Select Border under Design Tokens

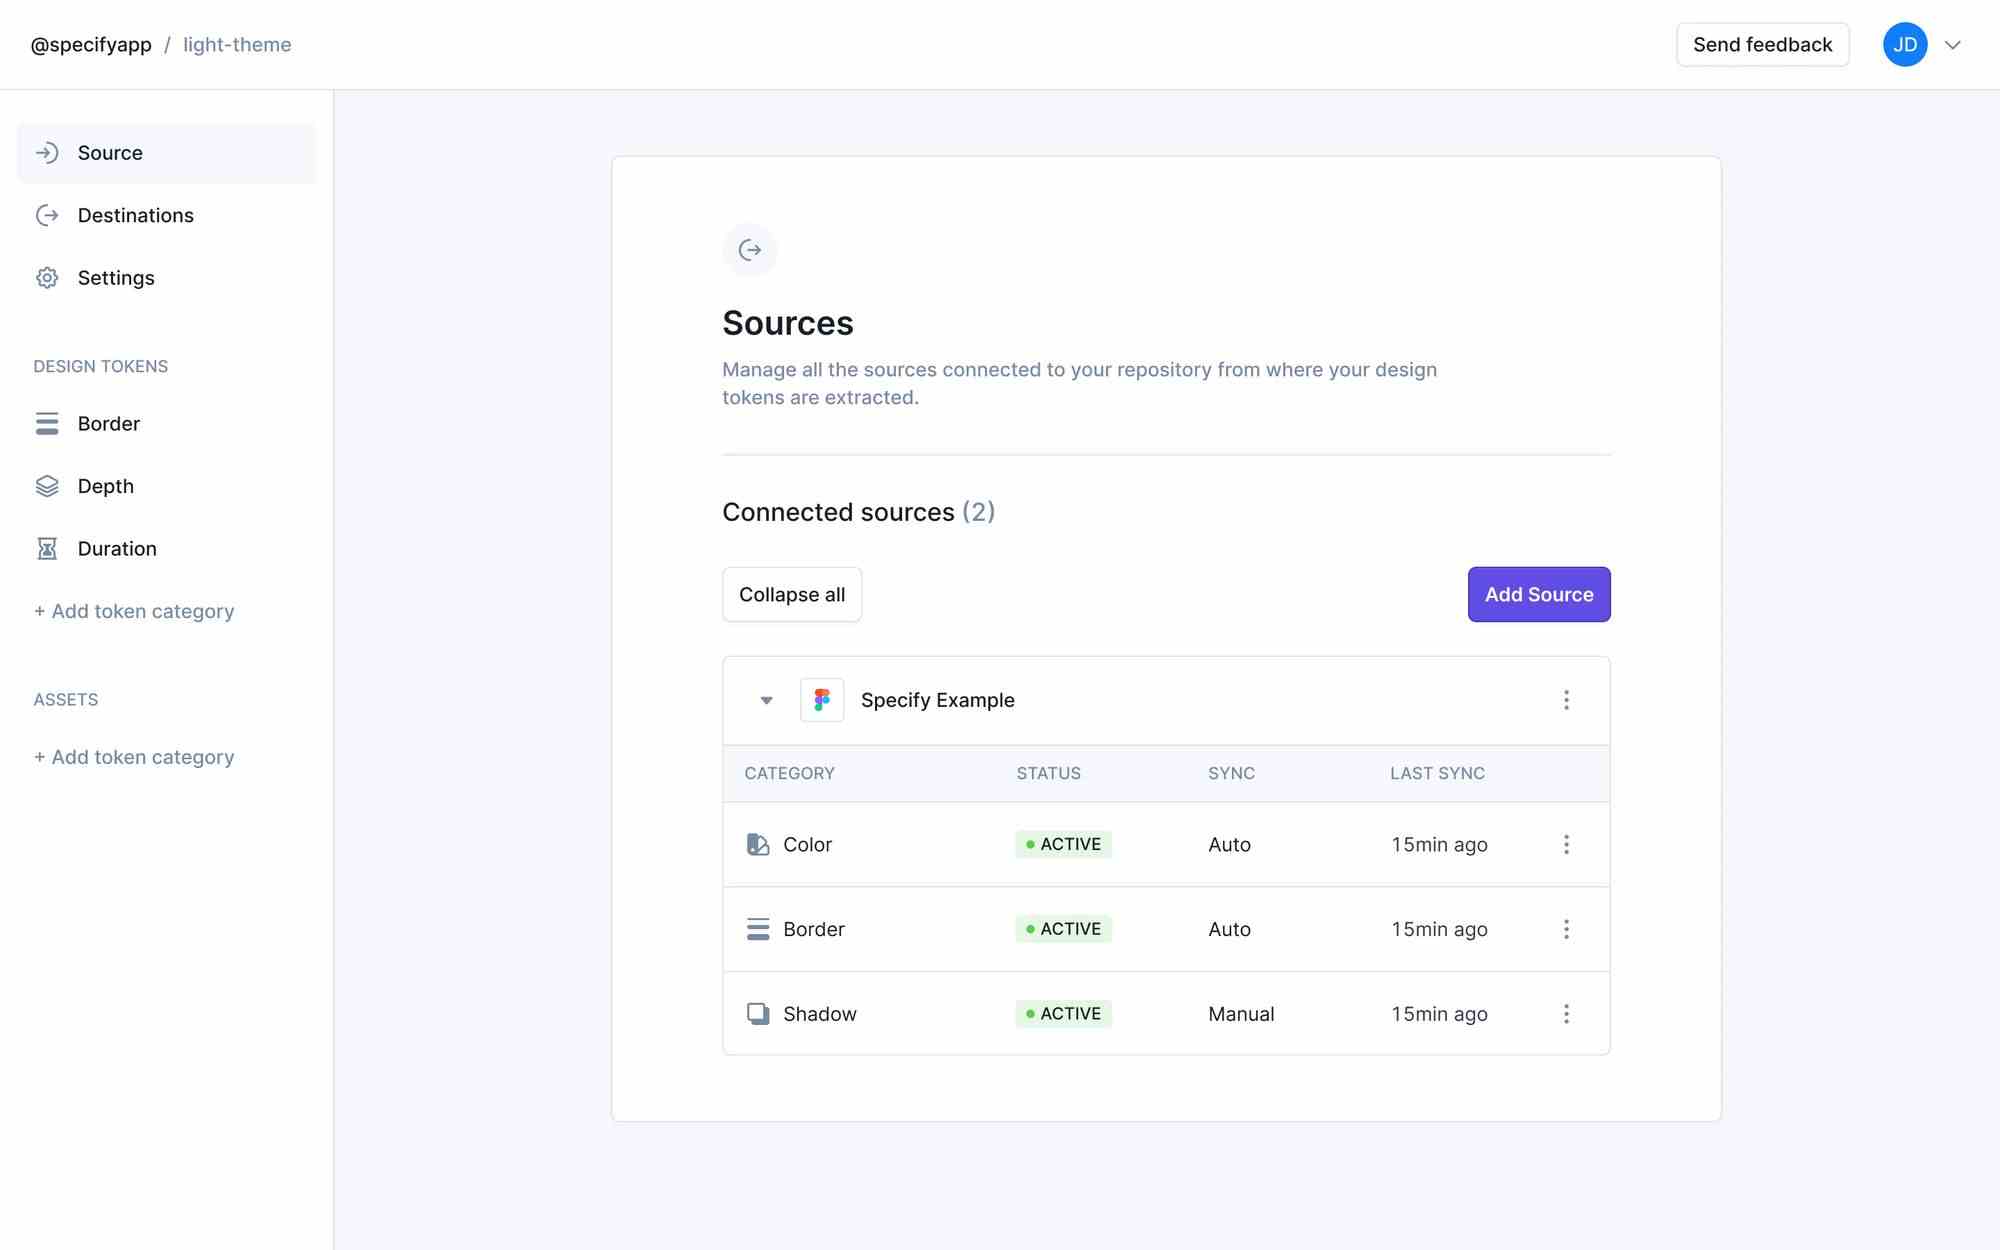click(166, 424)
